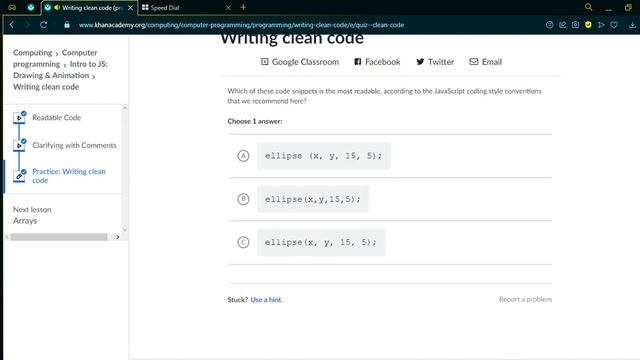Go back with the back arrow
The width and height of the screenshot is (640, 360).
(x=12, y=24)
